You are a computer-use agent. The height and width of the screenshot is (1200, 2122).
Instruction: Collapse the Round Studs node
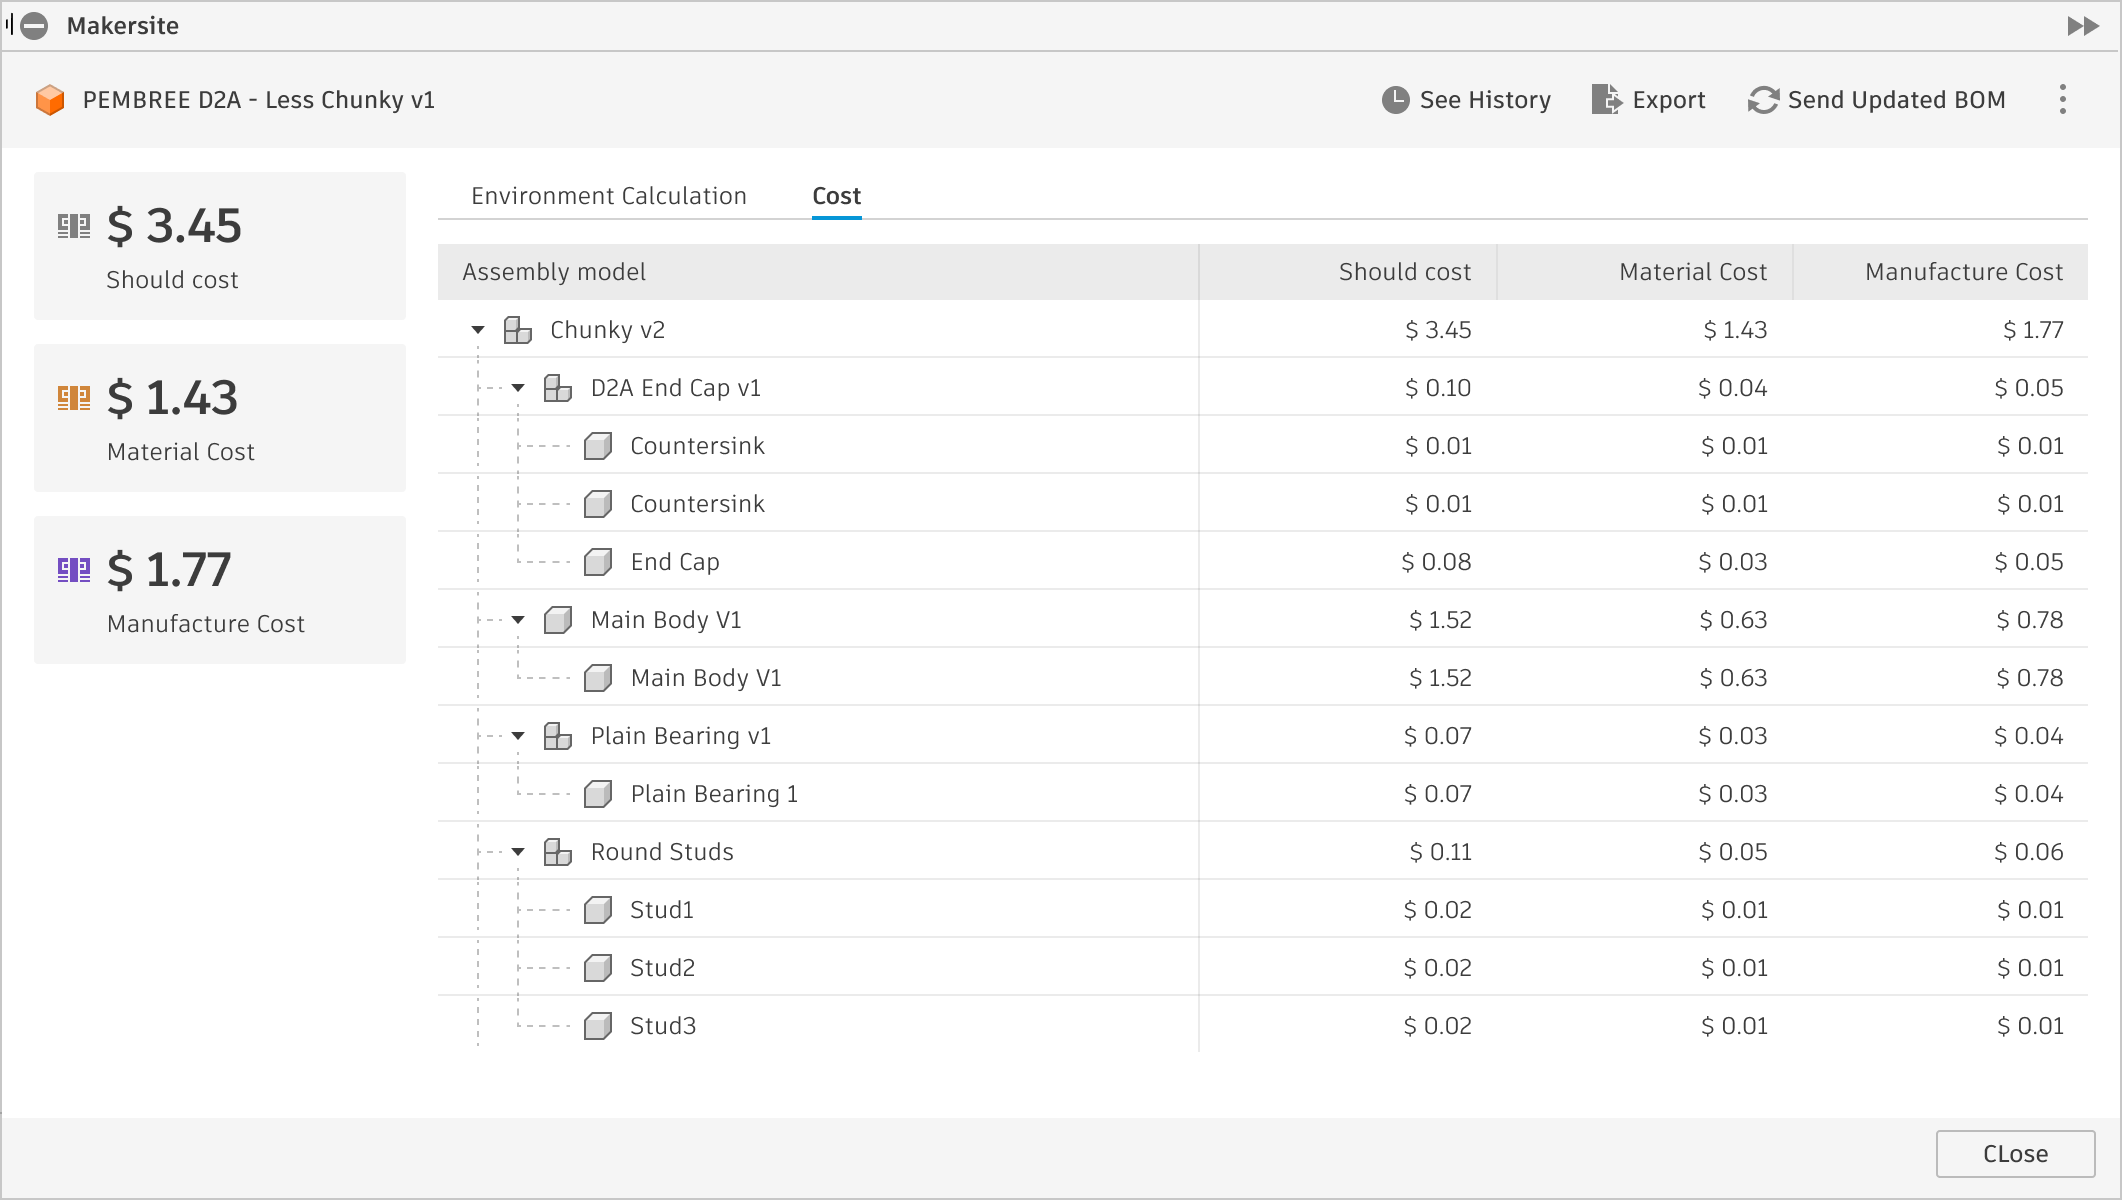518,852
